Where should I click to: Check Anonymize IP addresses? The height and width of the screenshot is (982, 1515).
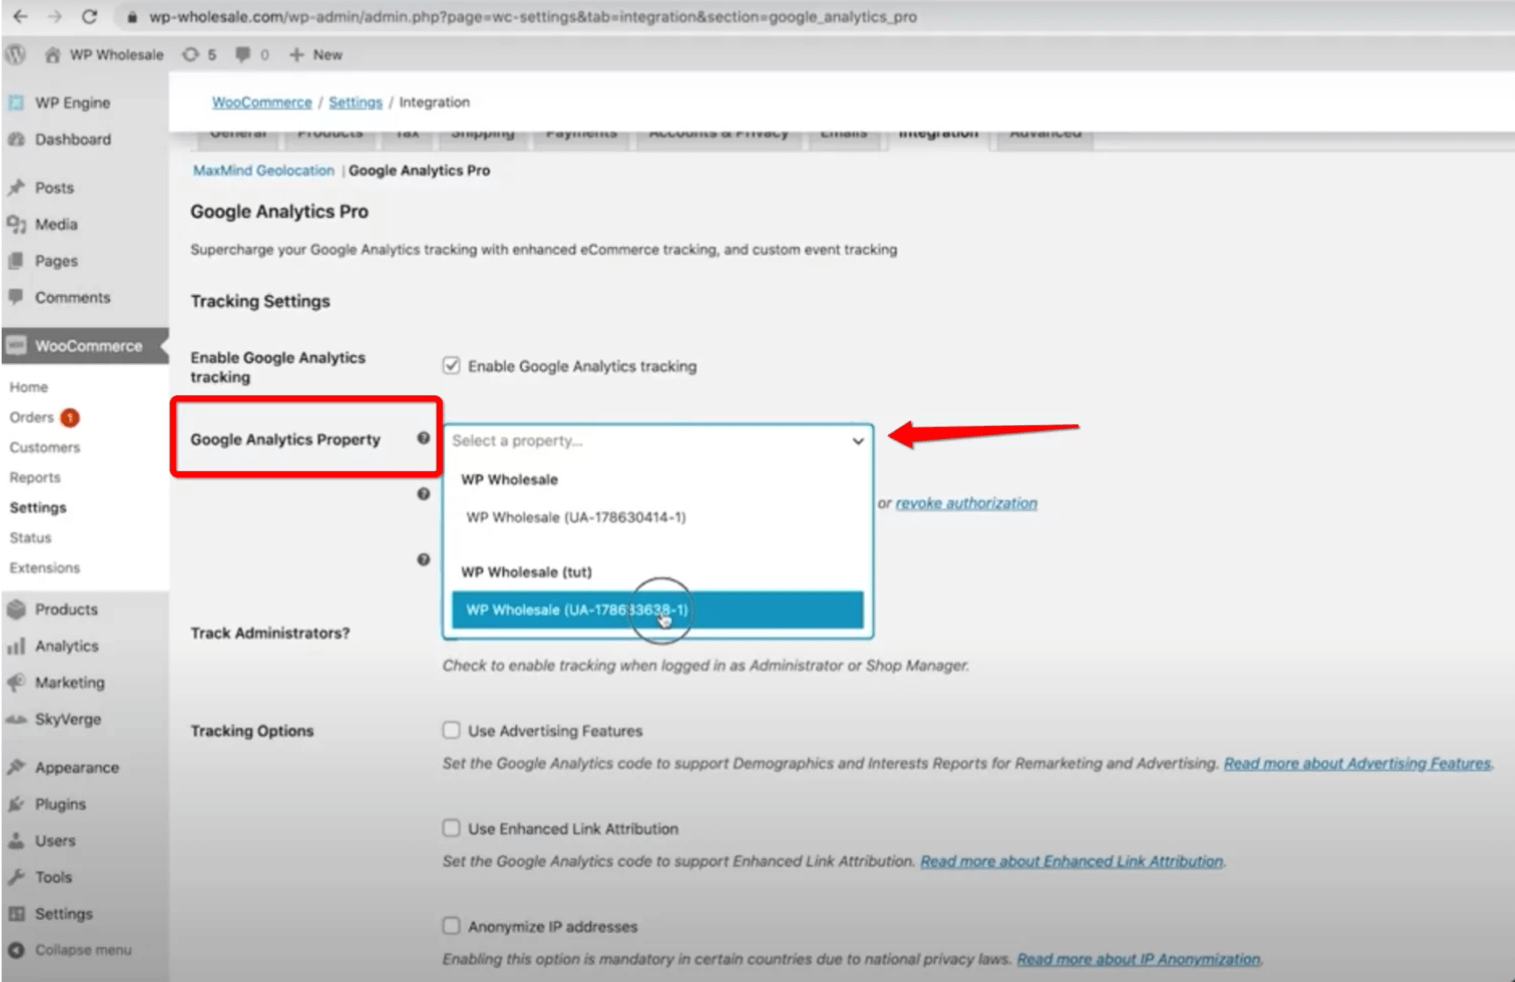452,926
